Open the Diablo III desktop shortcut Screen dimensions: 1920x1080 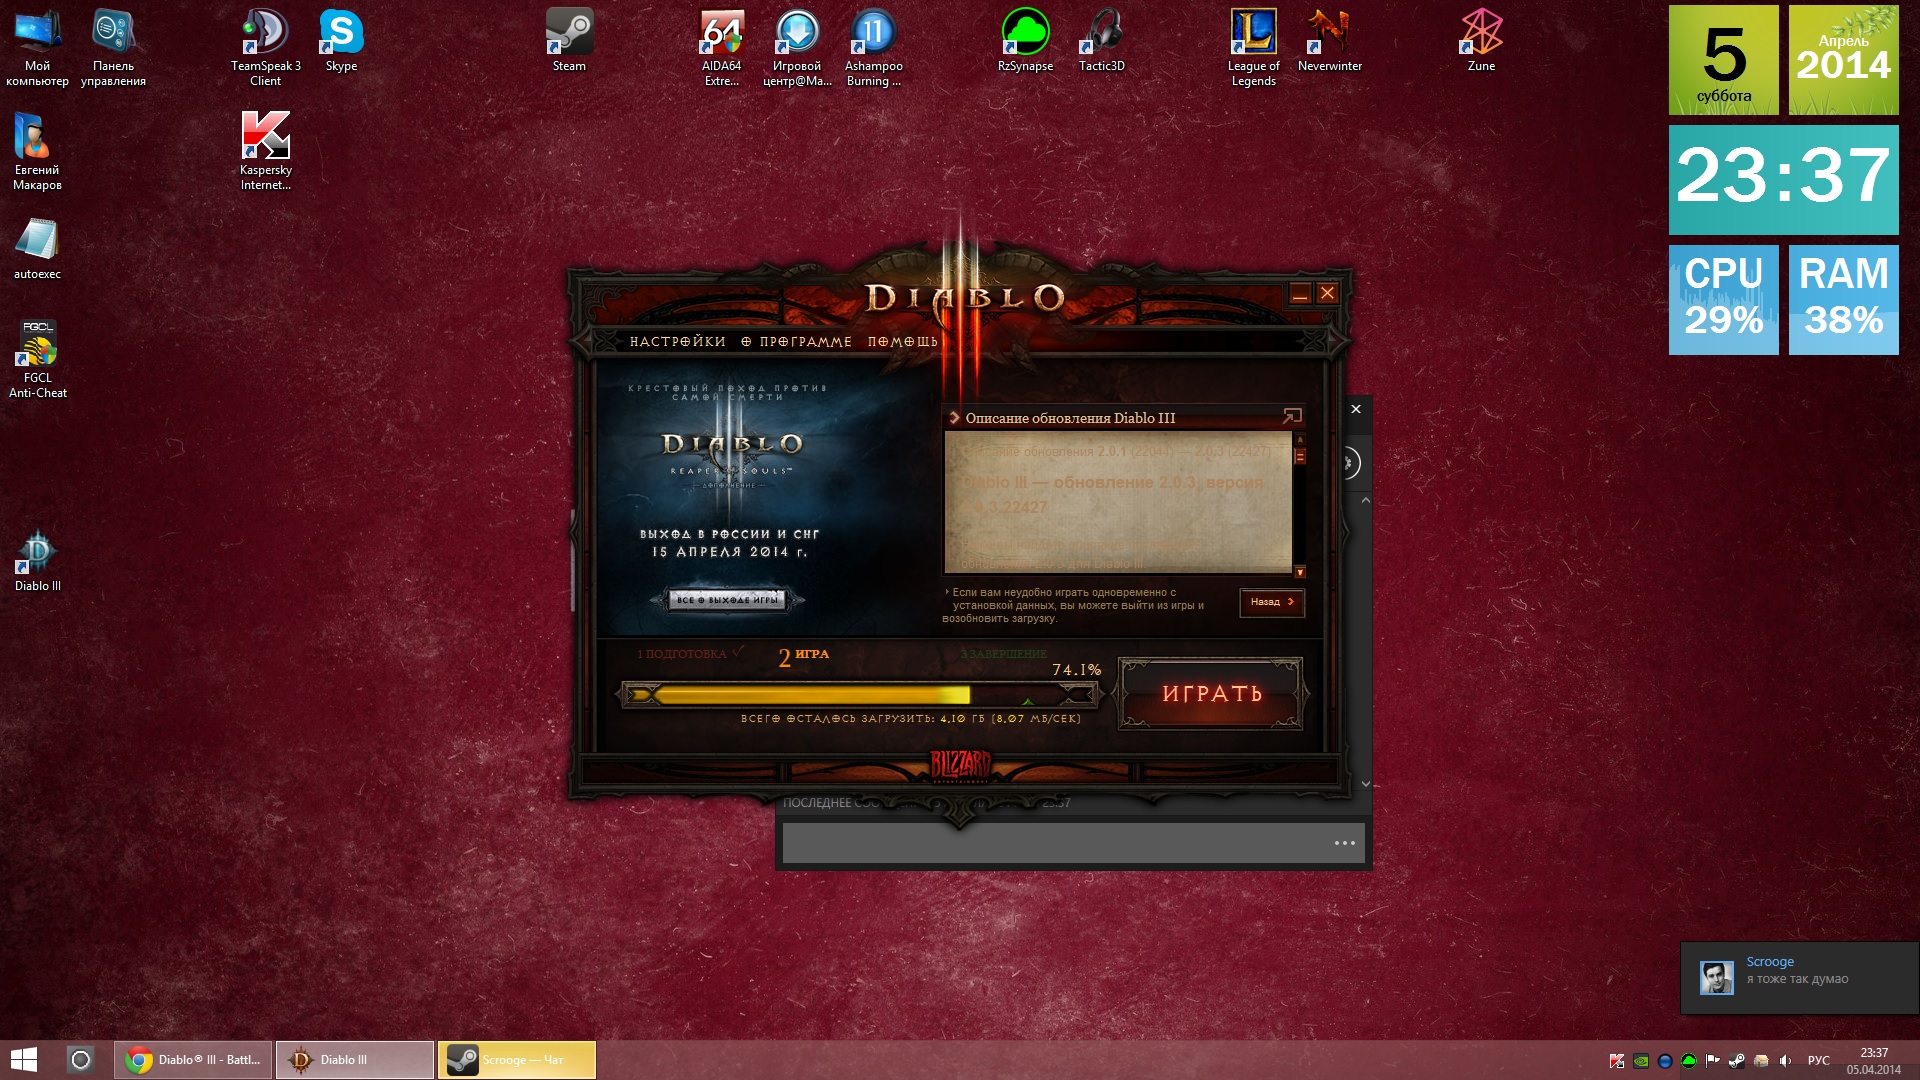pos(37,560)
